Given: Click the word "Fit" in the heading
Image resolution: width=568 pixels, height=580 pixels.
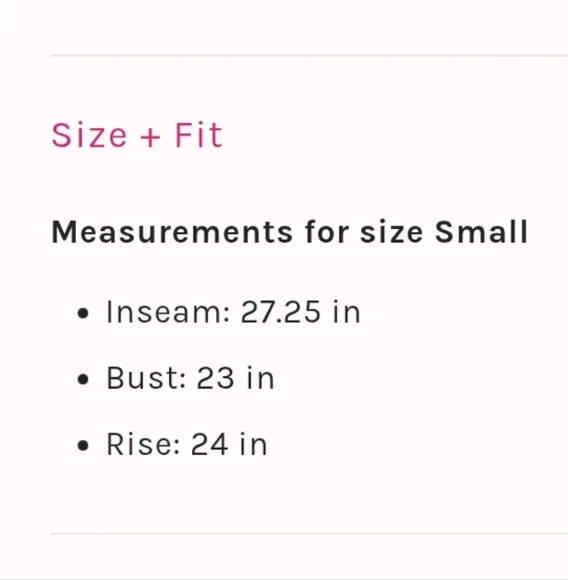Looking at the screenshot, I should pos(198,135).
